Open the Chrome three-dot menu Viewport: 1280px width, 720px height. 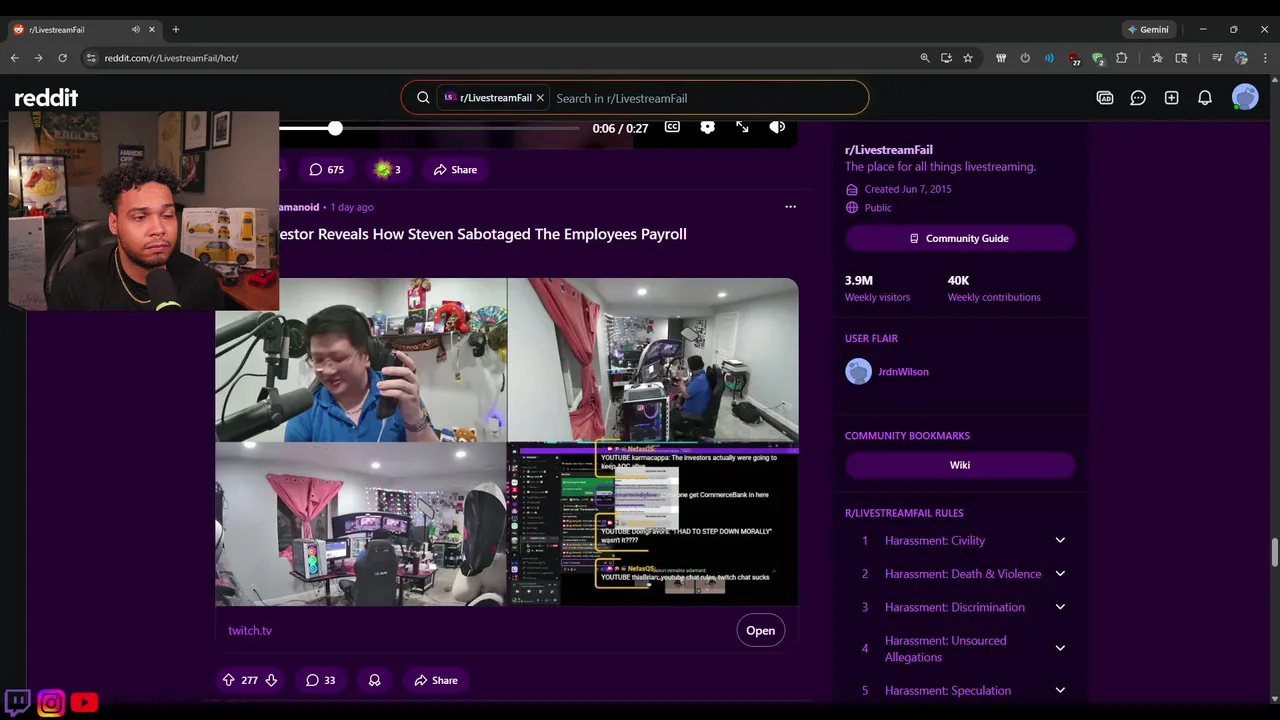coord(1264,58)
